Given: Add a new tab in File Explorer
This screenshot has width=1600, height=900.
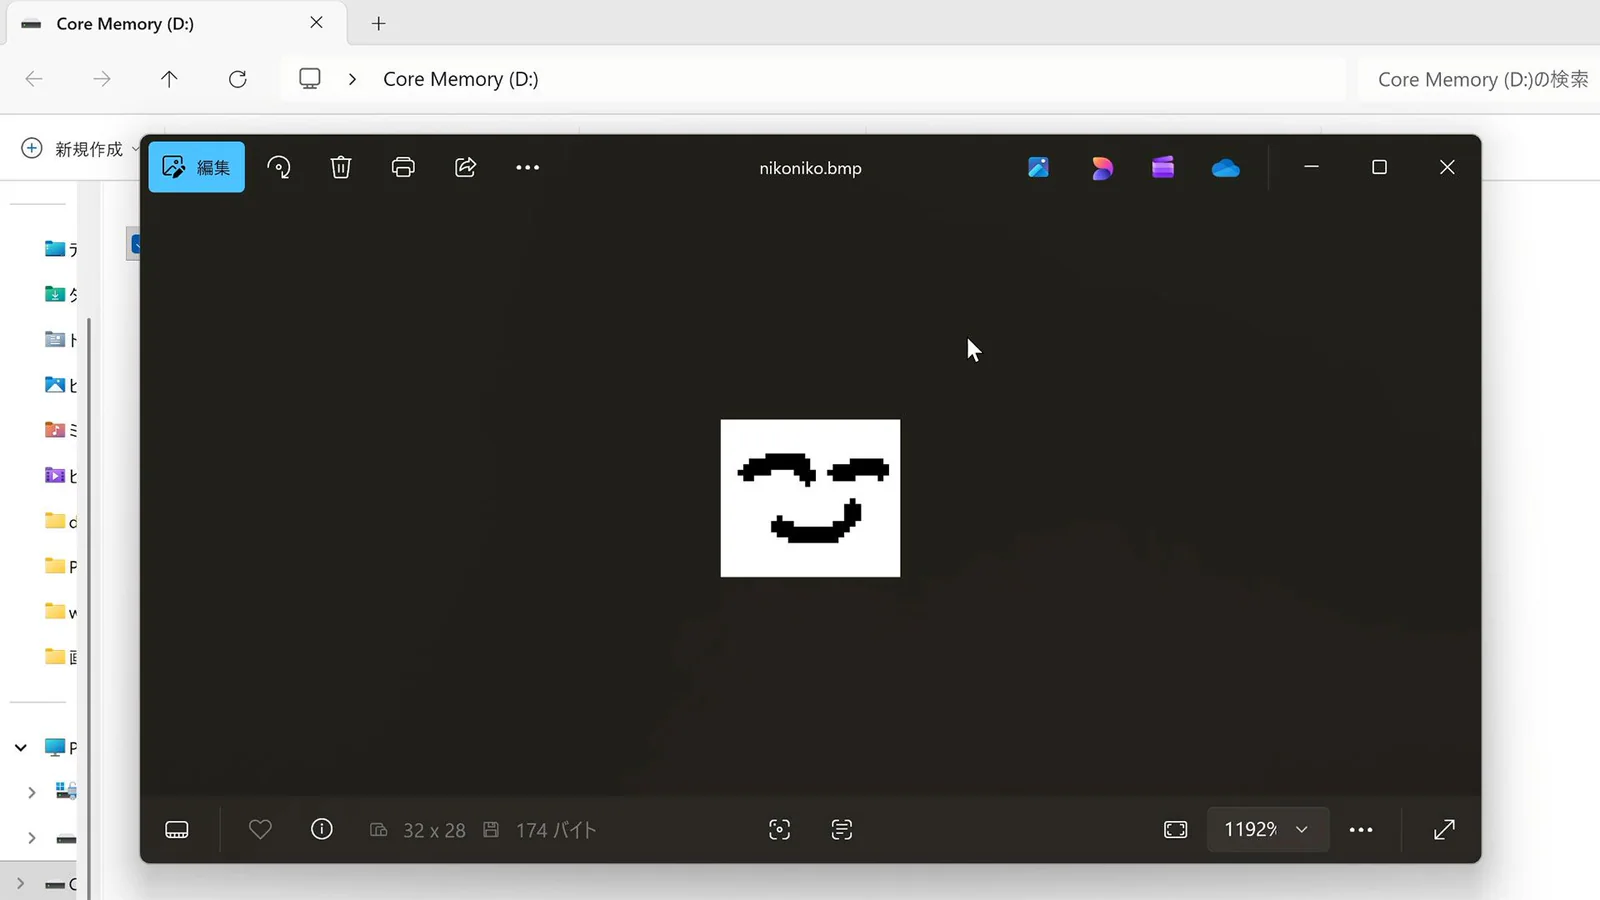Looking at the screenshot, I should (378, 23).
